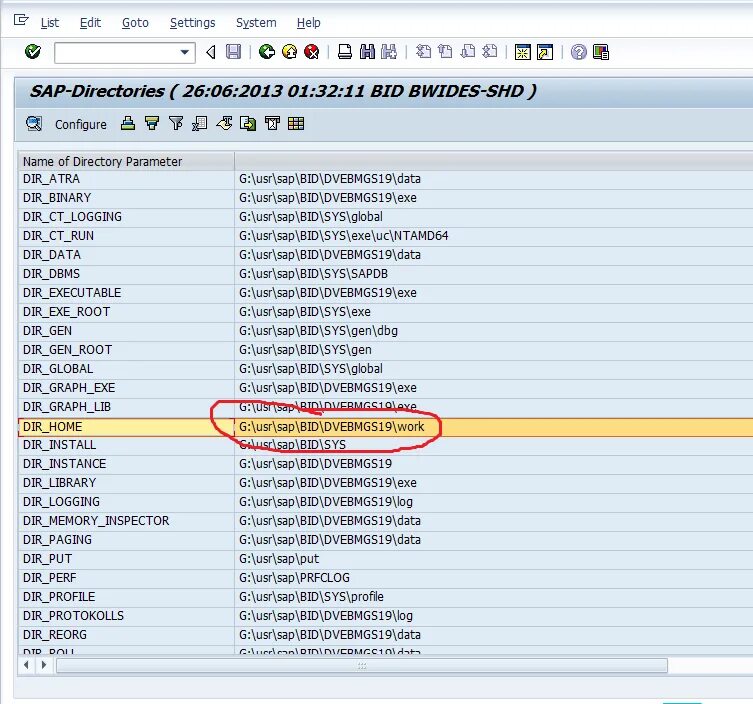The image size is (753, 704).
Task: Click the Configure button
Action: pos(81,124)
